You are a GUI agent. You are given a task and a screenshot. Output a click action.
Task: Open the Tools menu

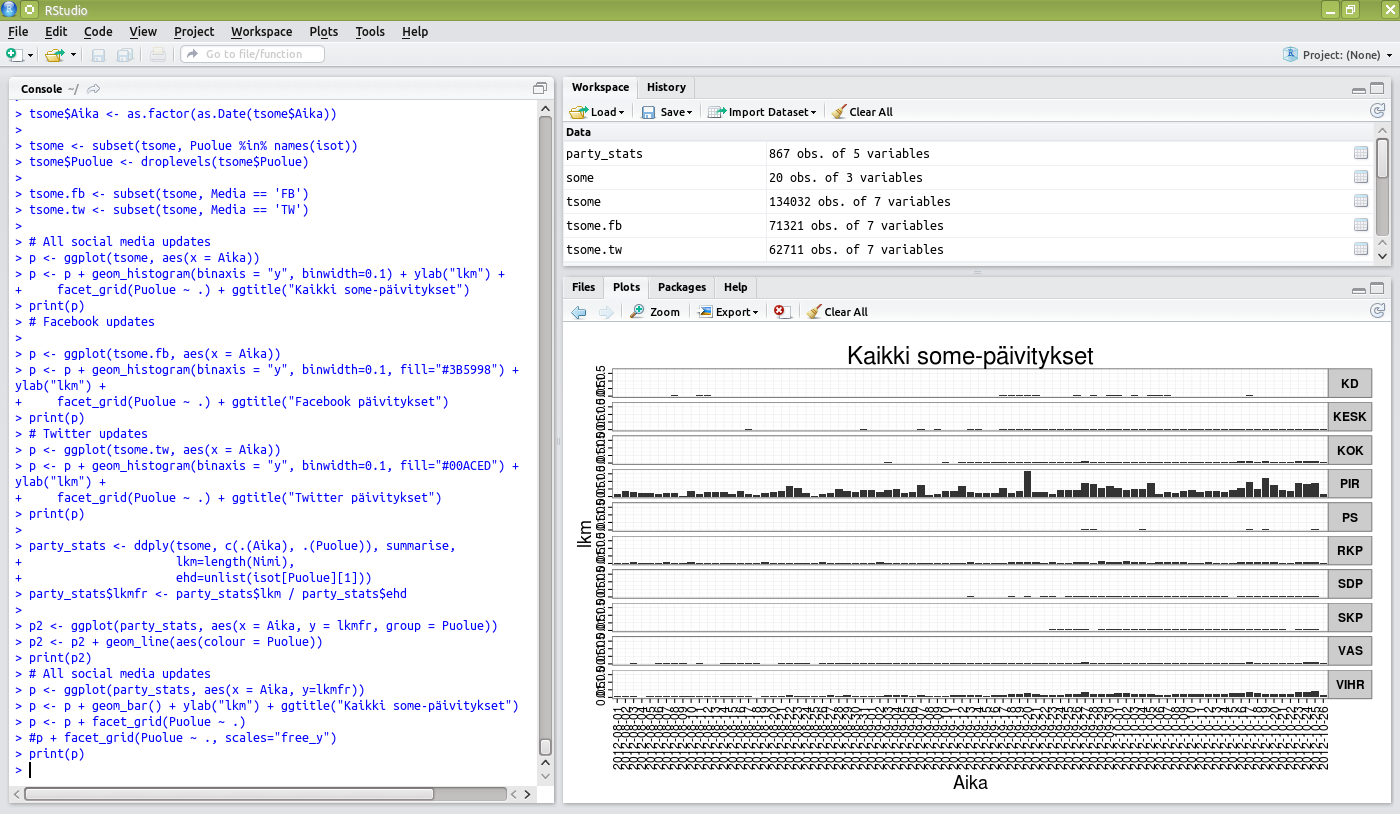click(370, 31)
